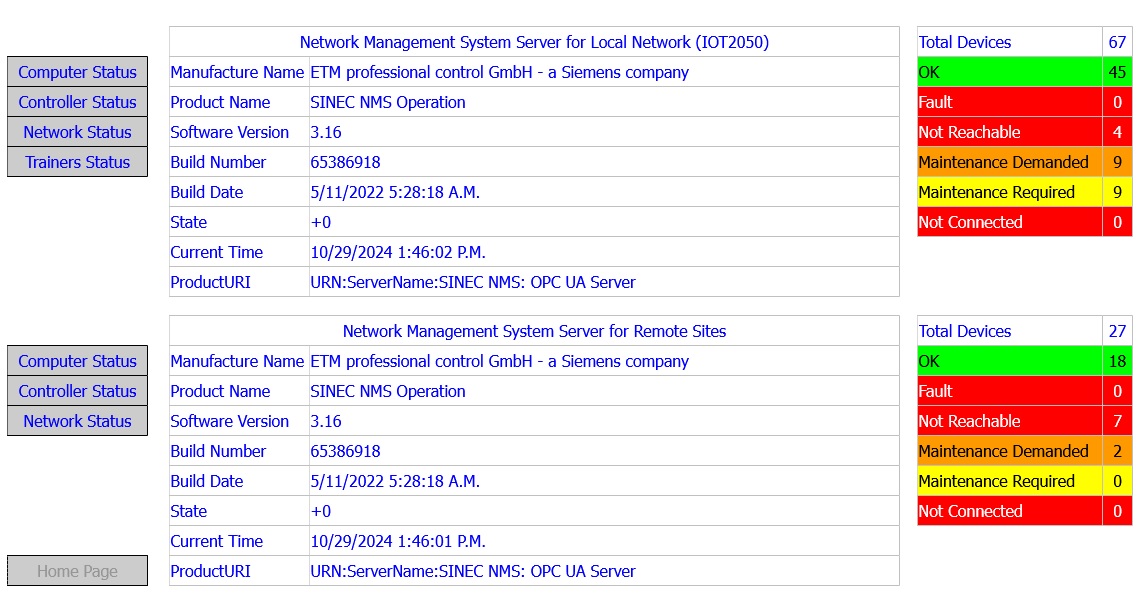Click the Local Network URN:ServerName product URI value
This screenshot has width=1146, height=595.
[473, 282]
